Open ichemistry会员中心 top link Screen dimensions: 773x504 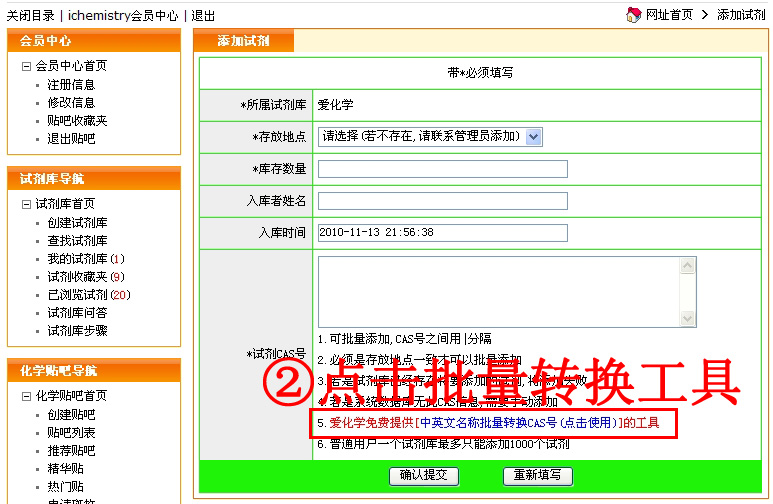[x=124, y=16]
